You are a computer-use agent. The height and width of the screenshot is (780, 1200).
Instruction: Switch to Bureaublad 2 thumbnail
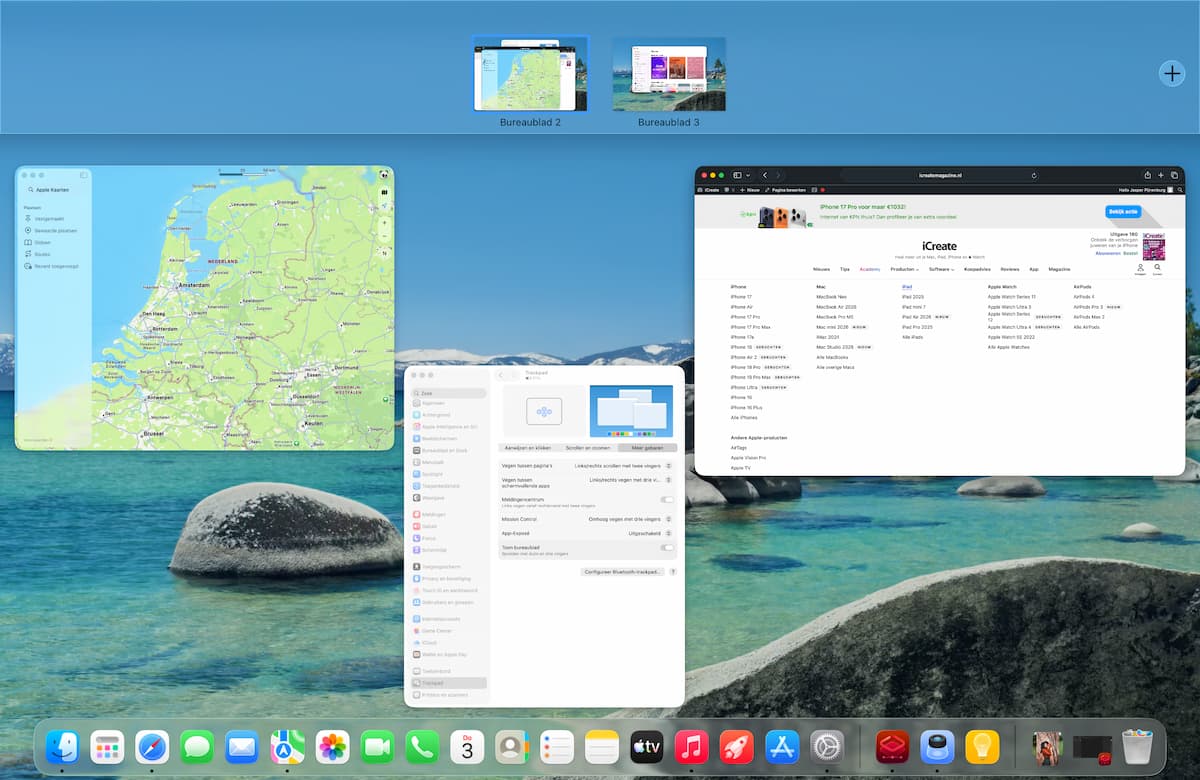click(530, 74)
